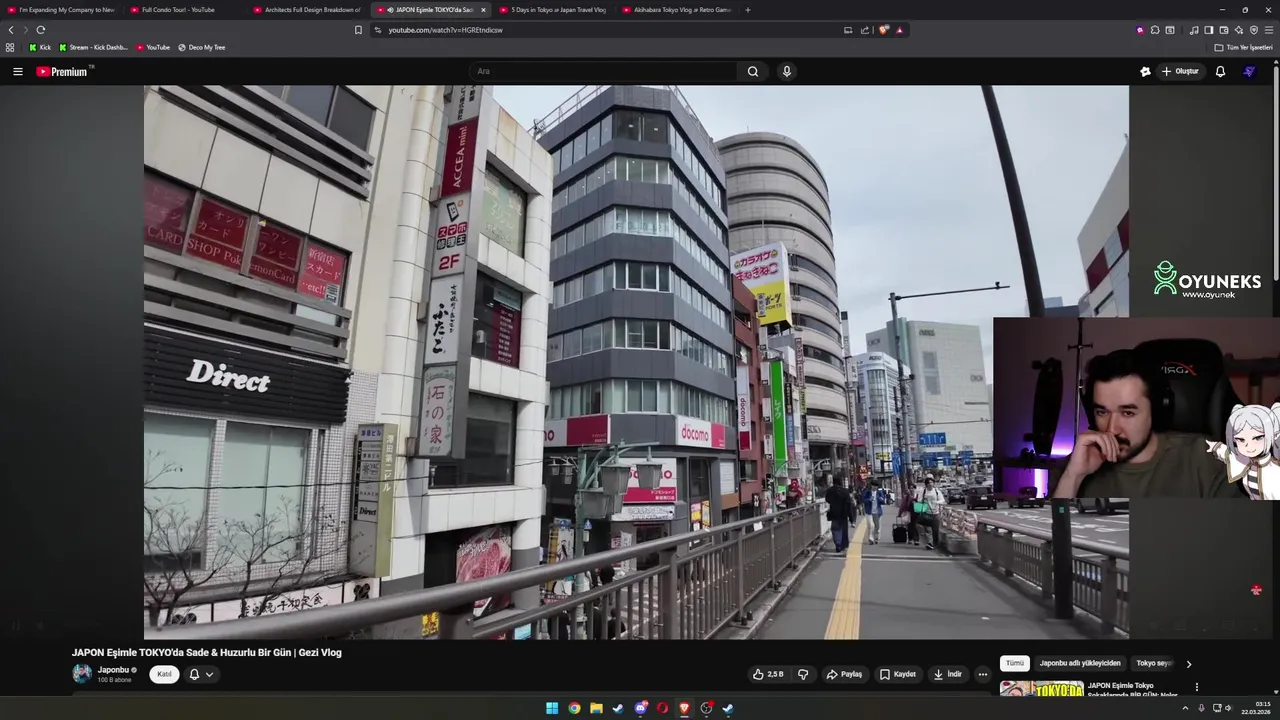This screenshot has width=1280, height=720.
Task: Click the address bar share icon
Action: click(x=865, y=30)
